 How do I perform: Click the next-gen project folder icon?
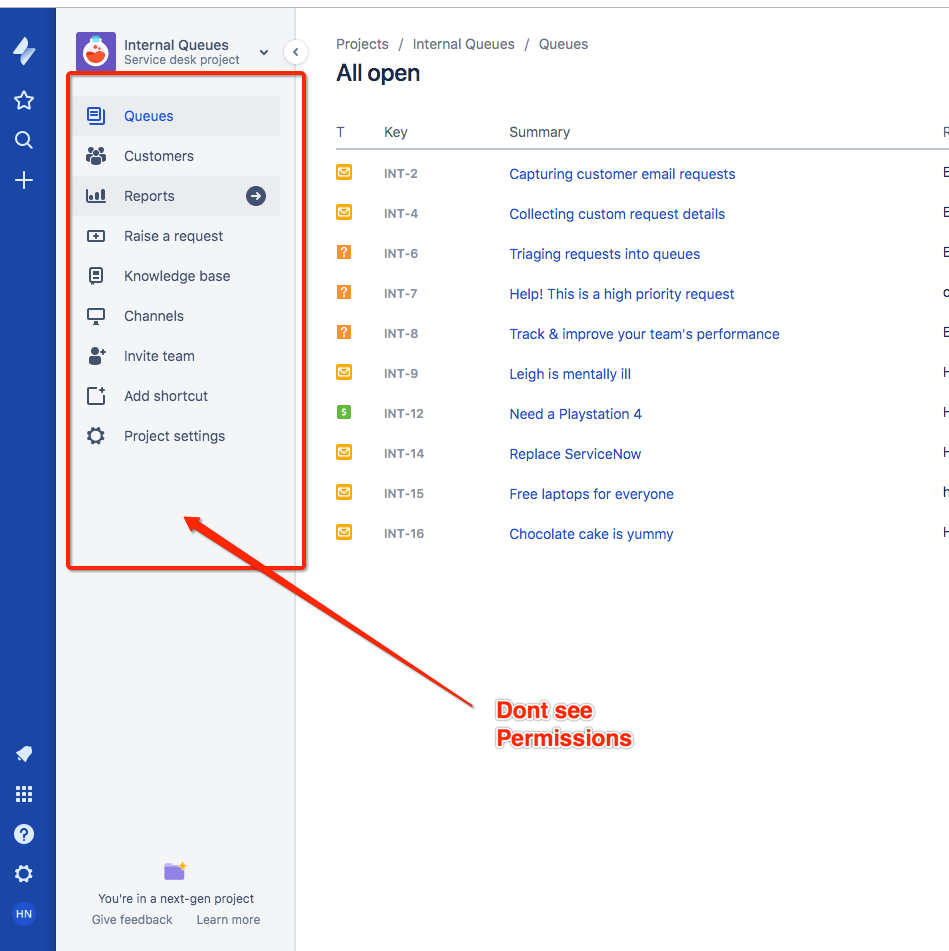pyautogui.click(x=175, y=871)
